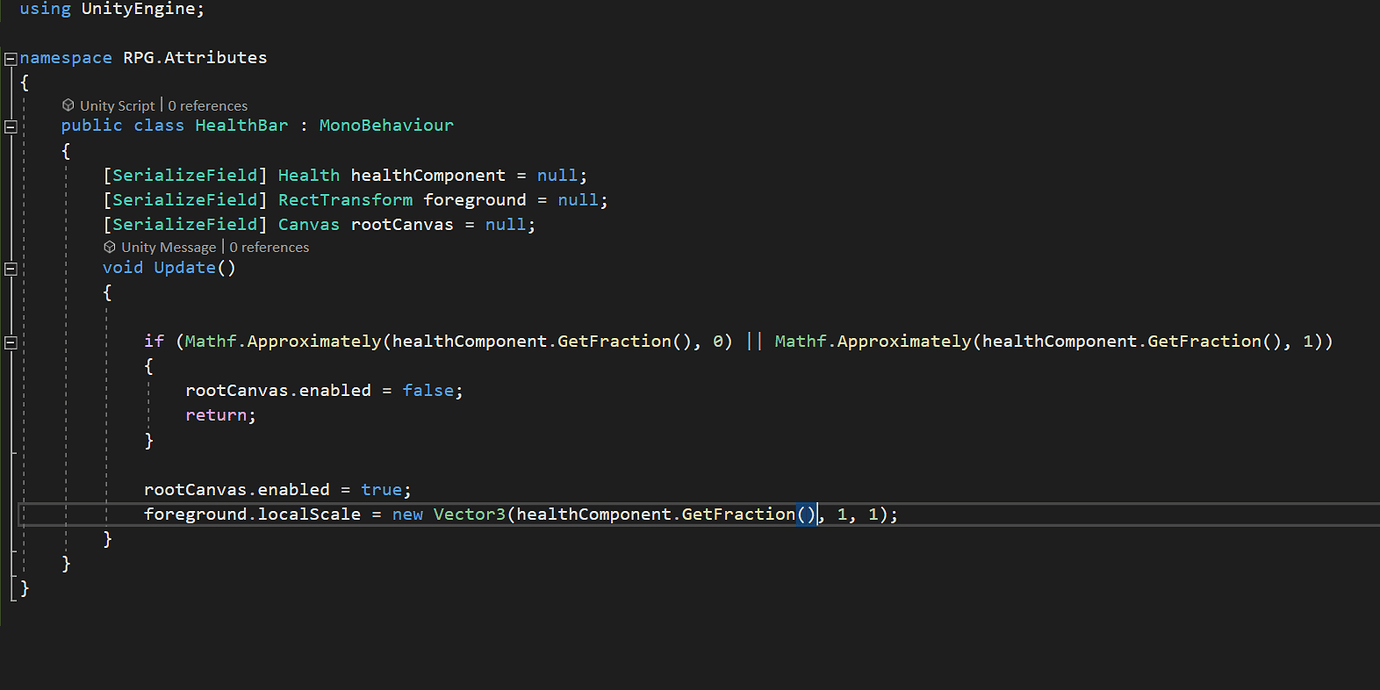Open "0 references" CodeLens for Update
This screenshot has width=1380, height=690.
pos(269,246)
